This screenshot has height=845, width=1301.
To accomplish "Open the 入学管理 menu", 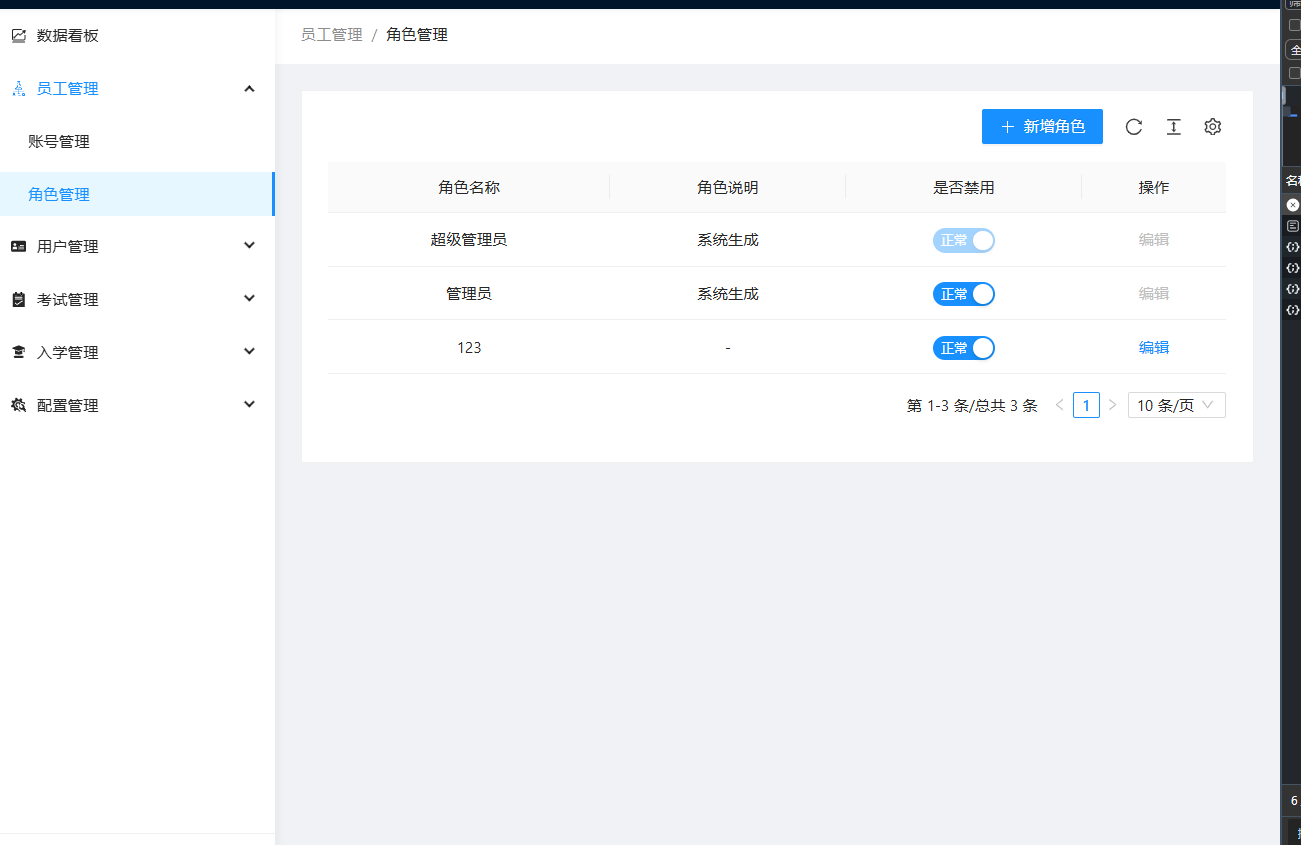I will (137, 353).
